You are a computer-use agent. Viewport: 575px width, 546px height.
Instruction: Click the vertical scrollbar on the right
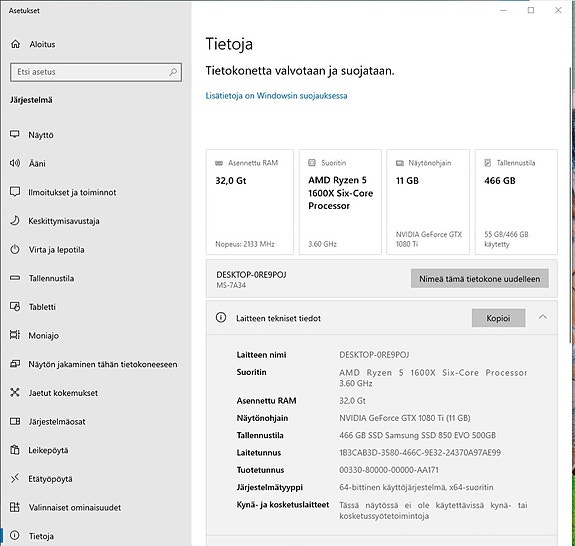(x=570, y=205)
